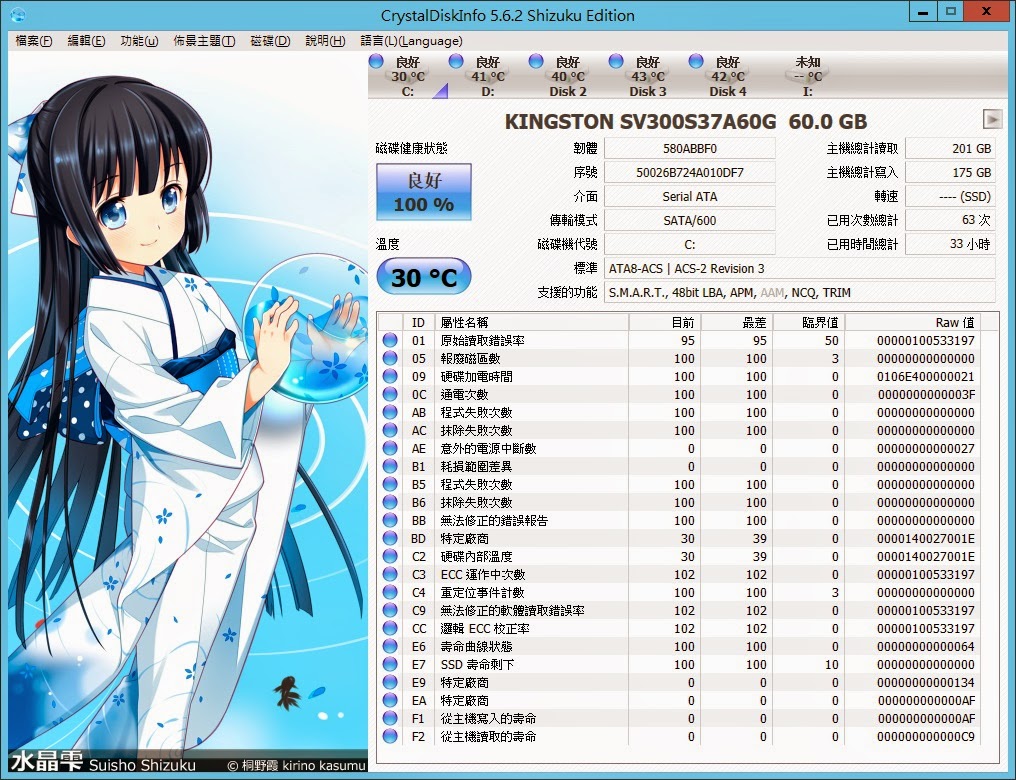The height and width of the screenshot is (780, 1016).
Task: Click status orb of attribute BB row
Action: (390, 520)
